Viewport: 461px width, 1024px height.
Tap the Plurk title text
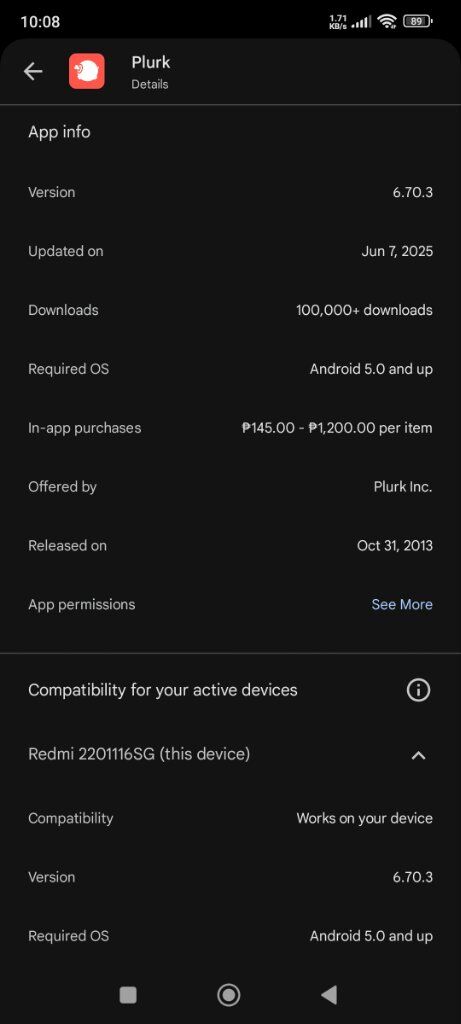pyautogui.click(x=151, y=62)
